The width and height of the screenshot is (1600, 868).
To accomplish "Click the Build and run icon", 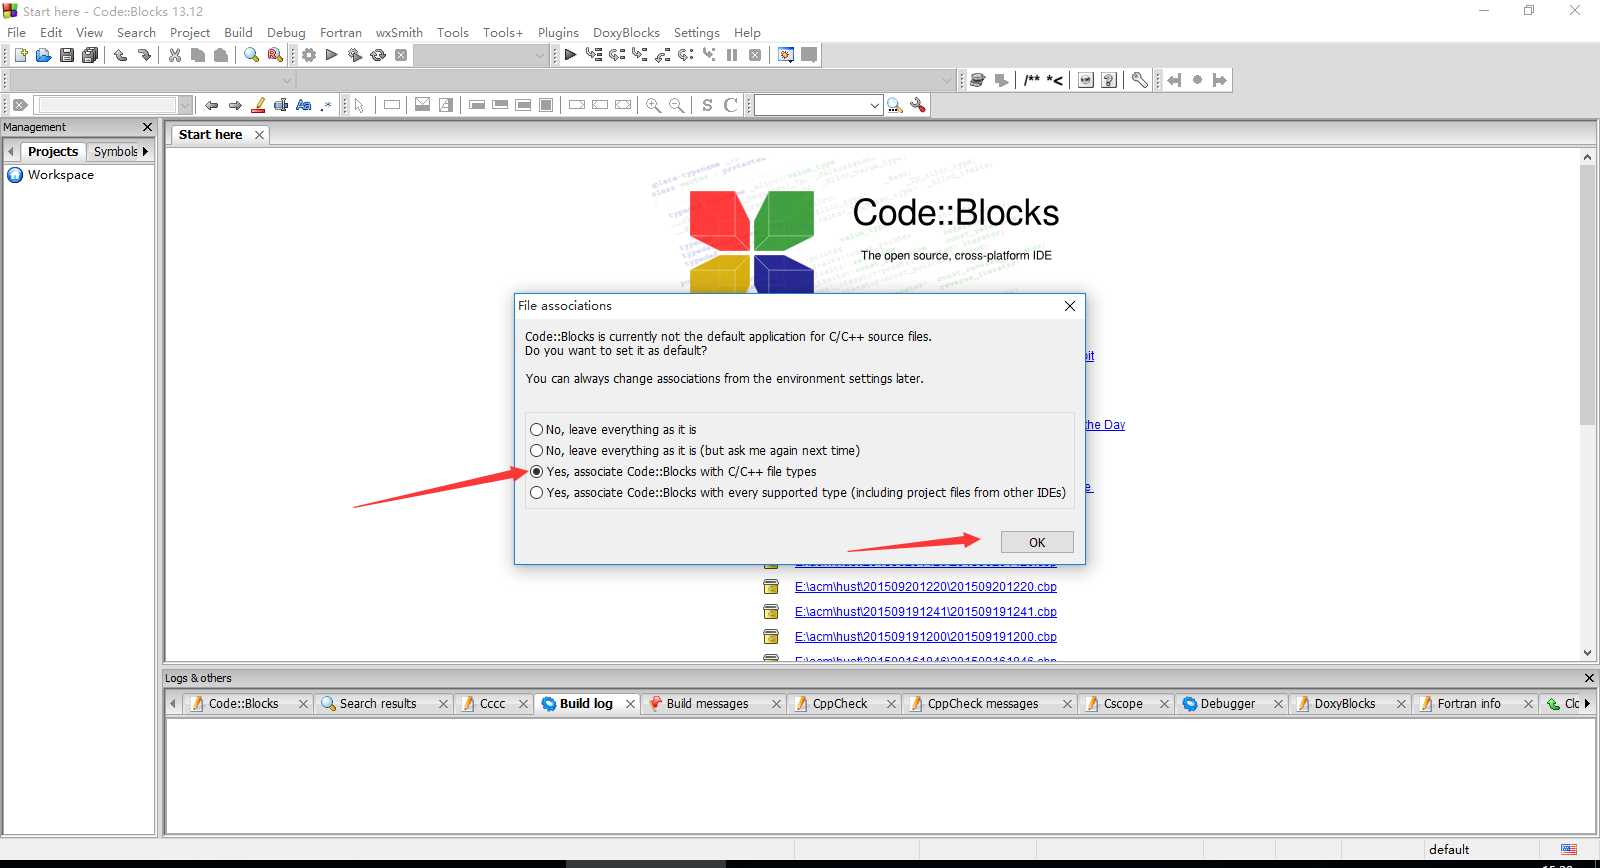I will 355,55.
